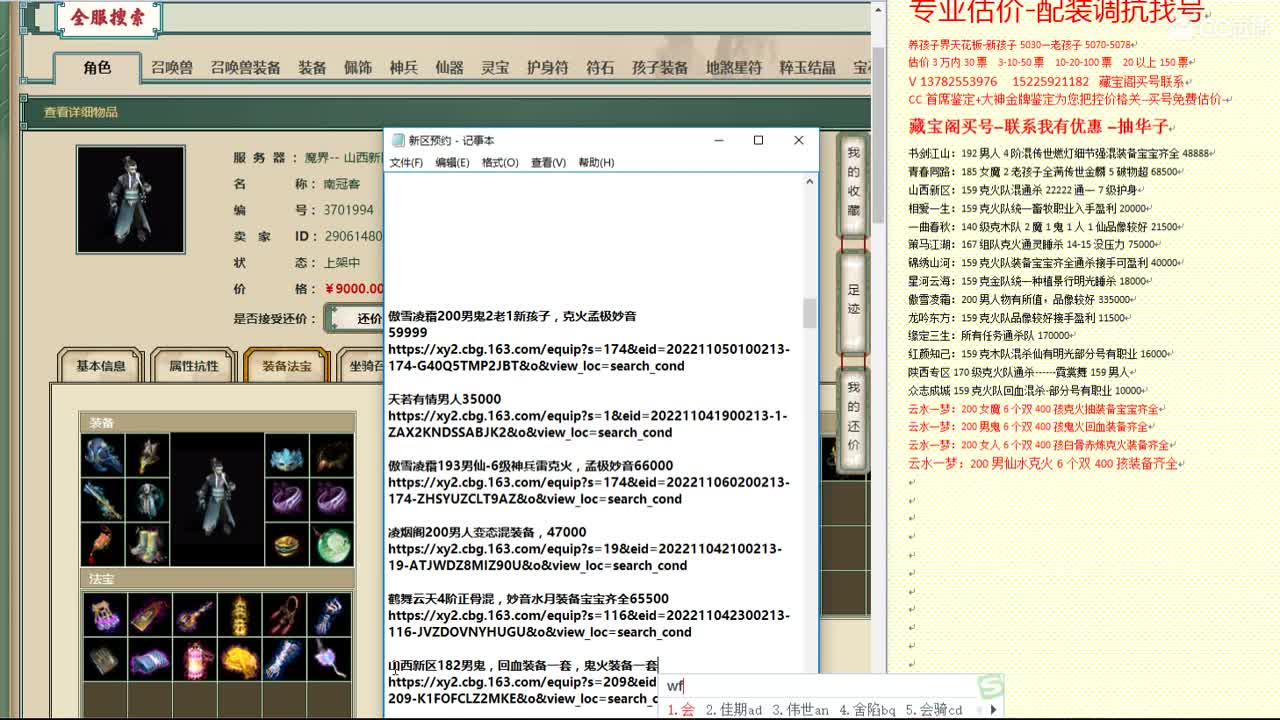Switch to the 召唤兽装备 tab
Image resolution: width=1280 pixels, height=720 pixels.
pyautogui.click(x=245, y=67)
